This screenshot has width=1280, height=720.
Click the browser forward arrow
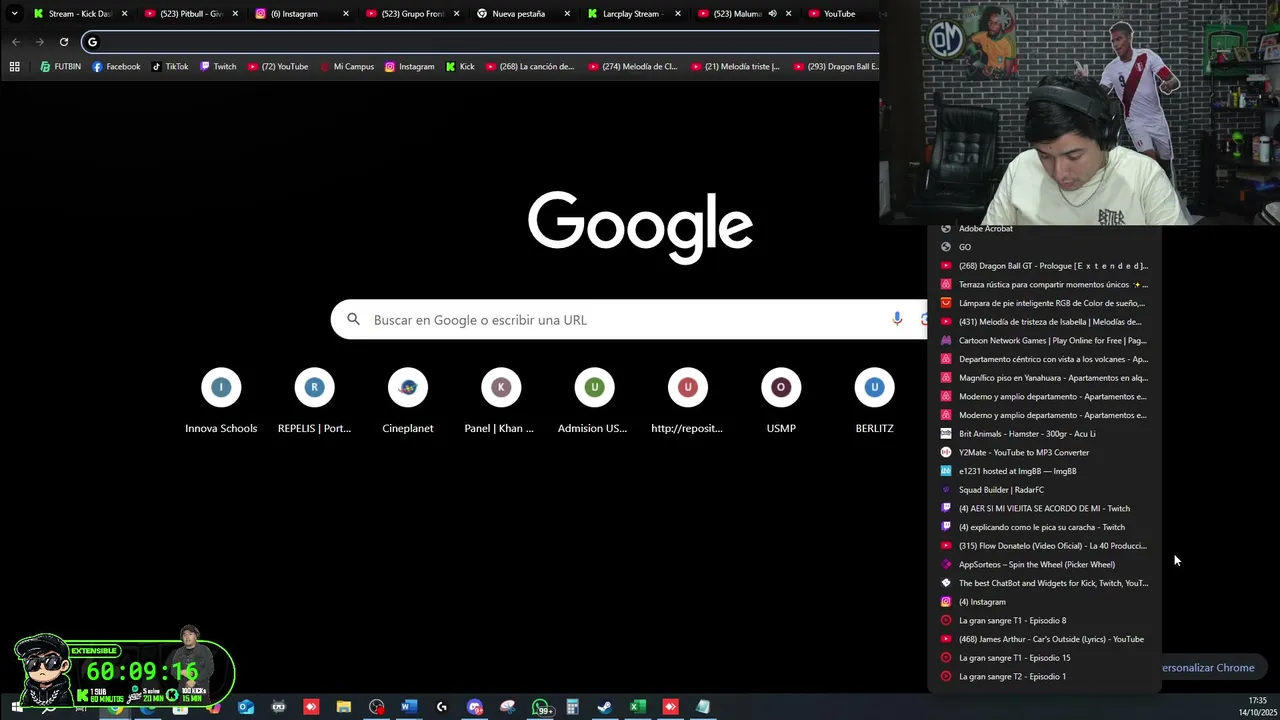click(40, 42)
